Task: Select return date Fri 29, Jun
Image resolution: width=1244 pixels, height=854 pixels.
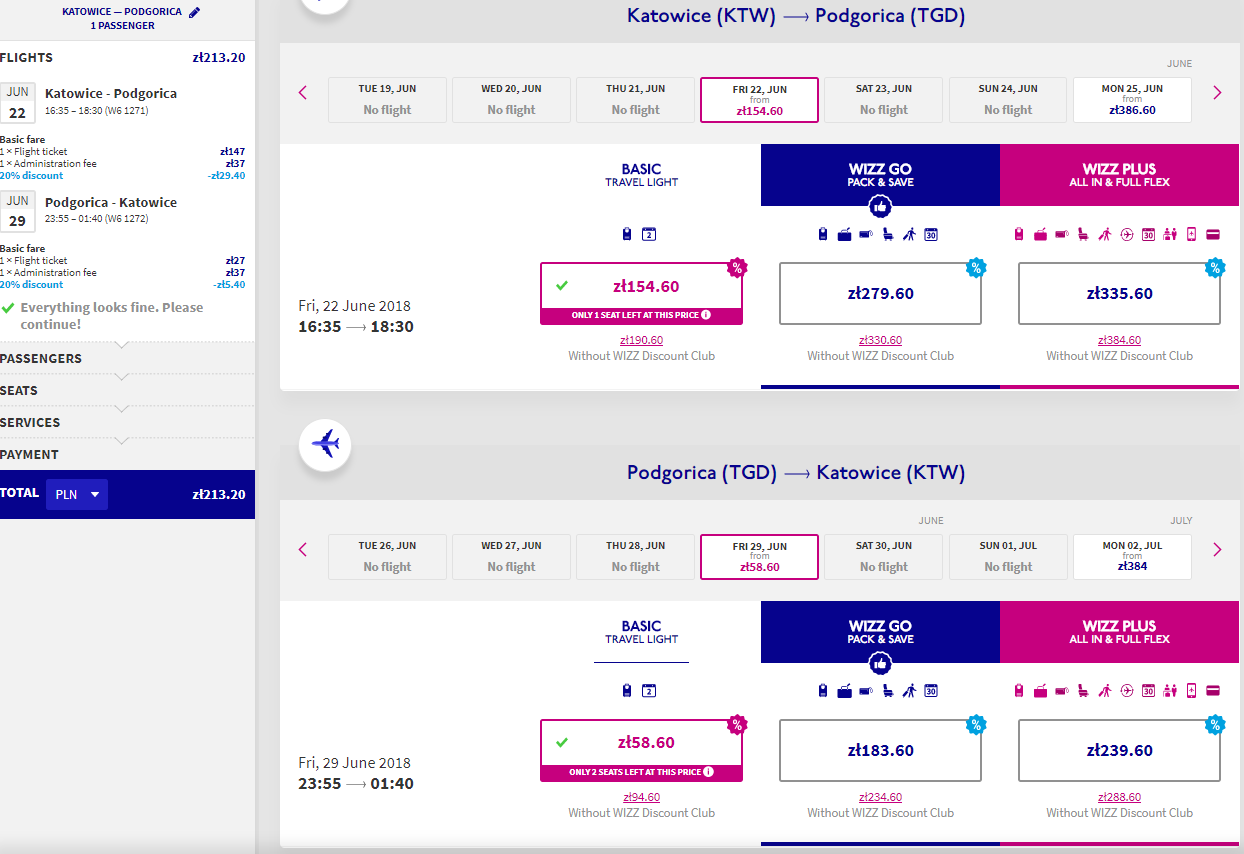Action: coord(760,557)
